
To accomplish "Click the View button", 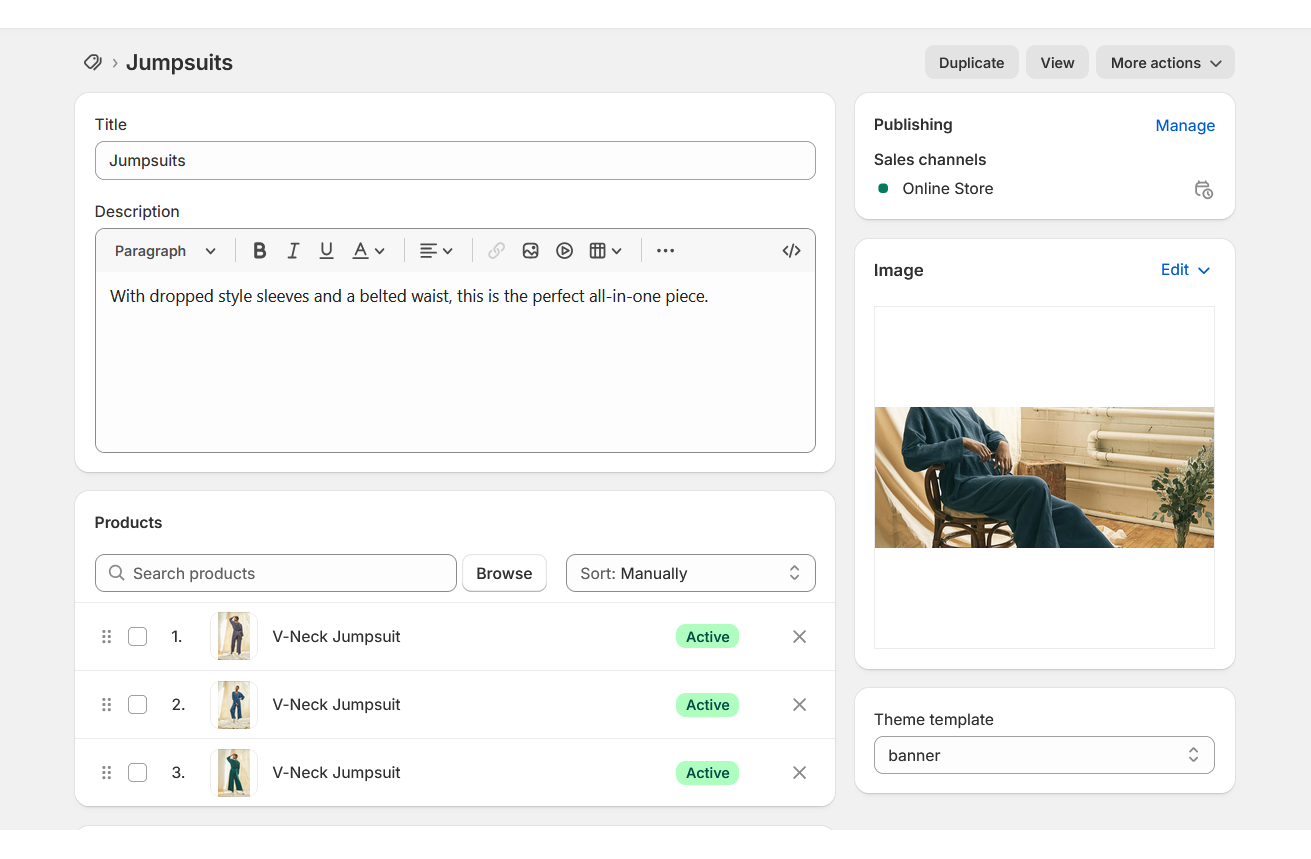I will click(1057, 62).
